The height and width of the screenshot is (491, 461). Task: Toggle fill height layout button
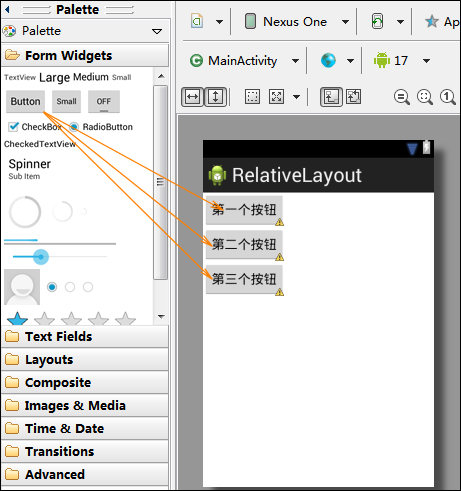tap(215, 97)
